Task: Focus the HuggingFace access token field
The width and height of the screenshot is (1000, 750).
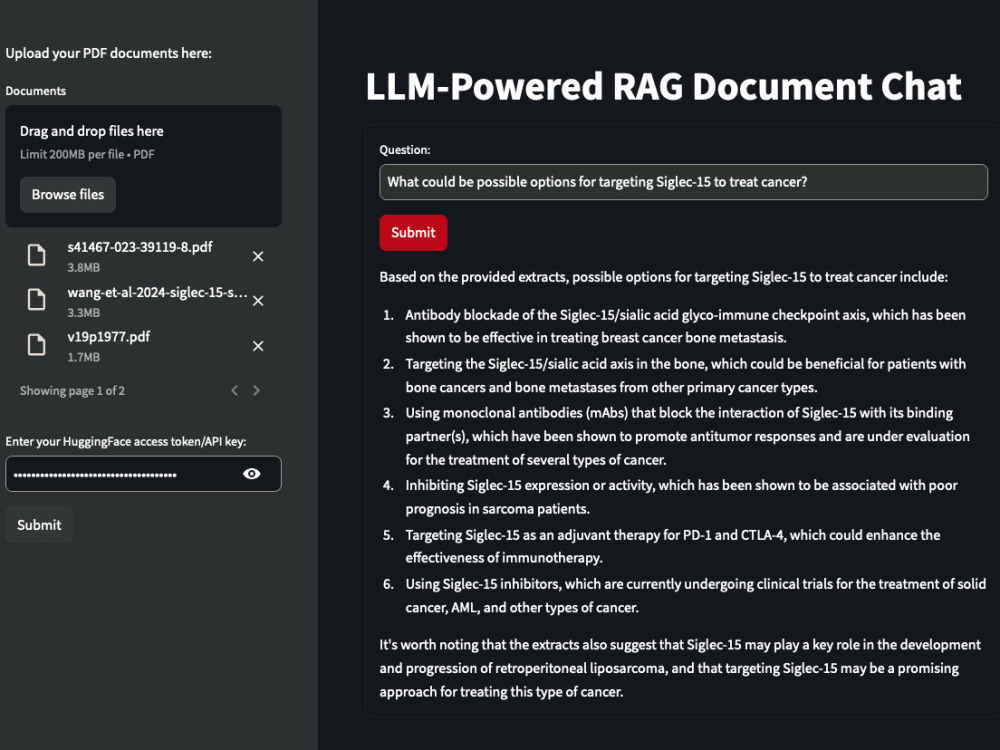Action: tap(143, 474)
